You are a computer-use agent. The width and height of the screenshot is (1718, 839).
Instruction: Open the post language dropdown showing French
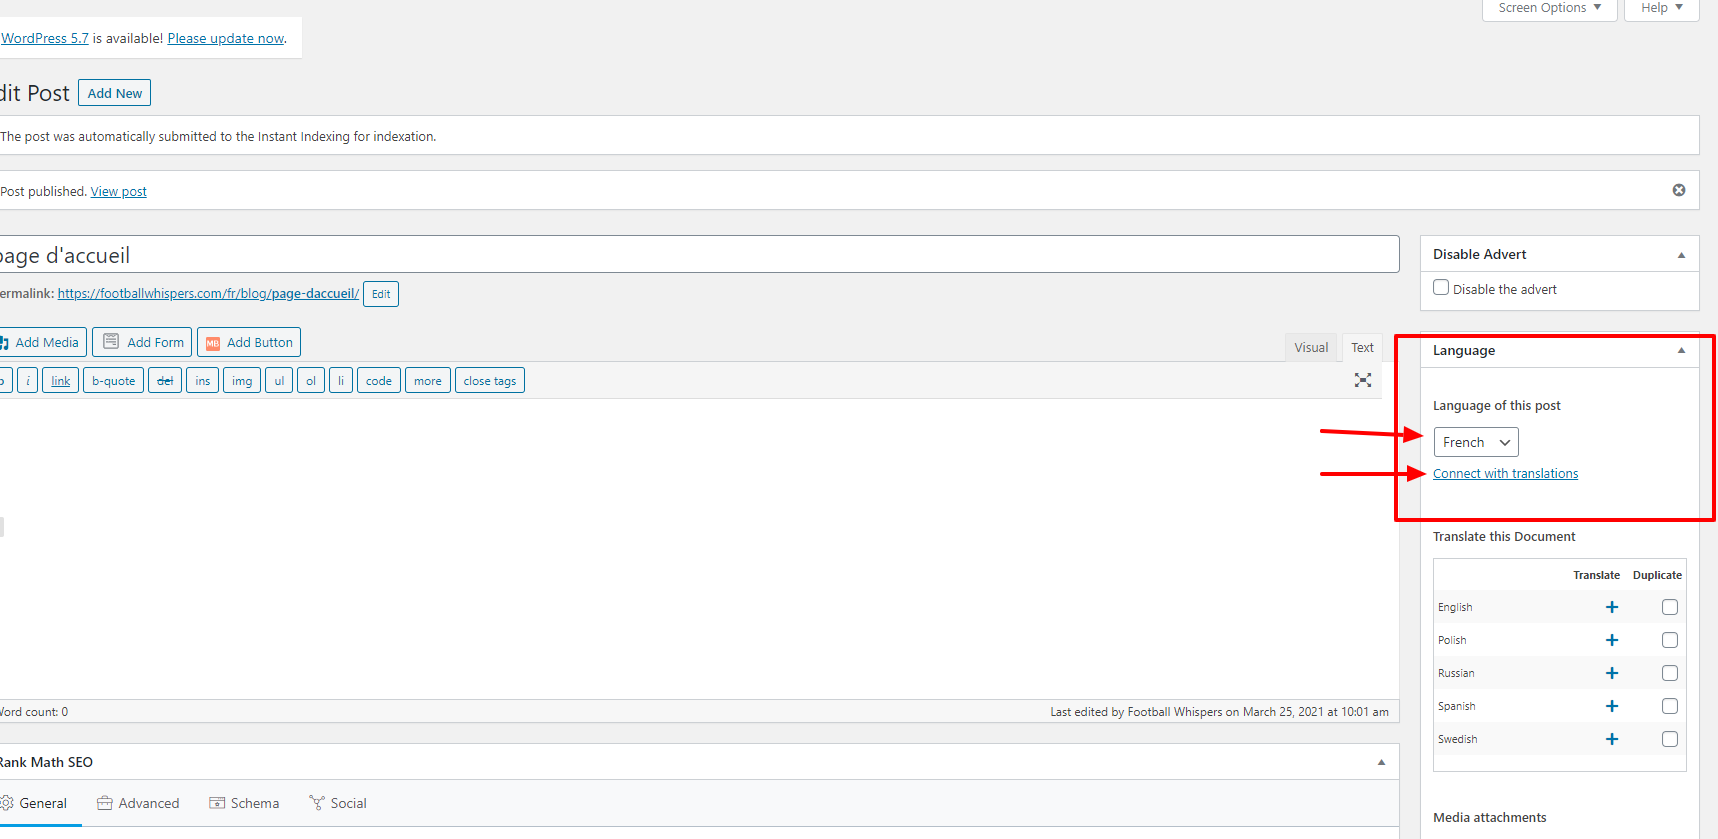1475,442
